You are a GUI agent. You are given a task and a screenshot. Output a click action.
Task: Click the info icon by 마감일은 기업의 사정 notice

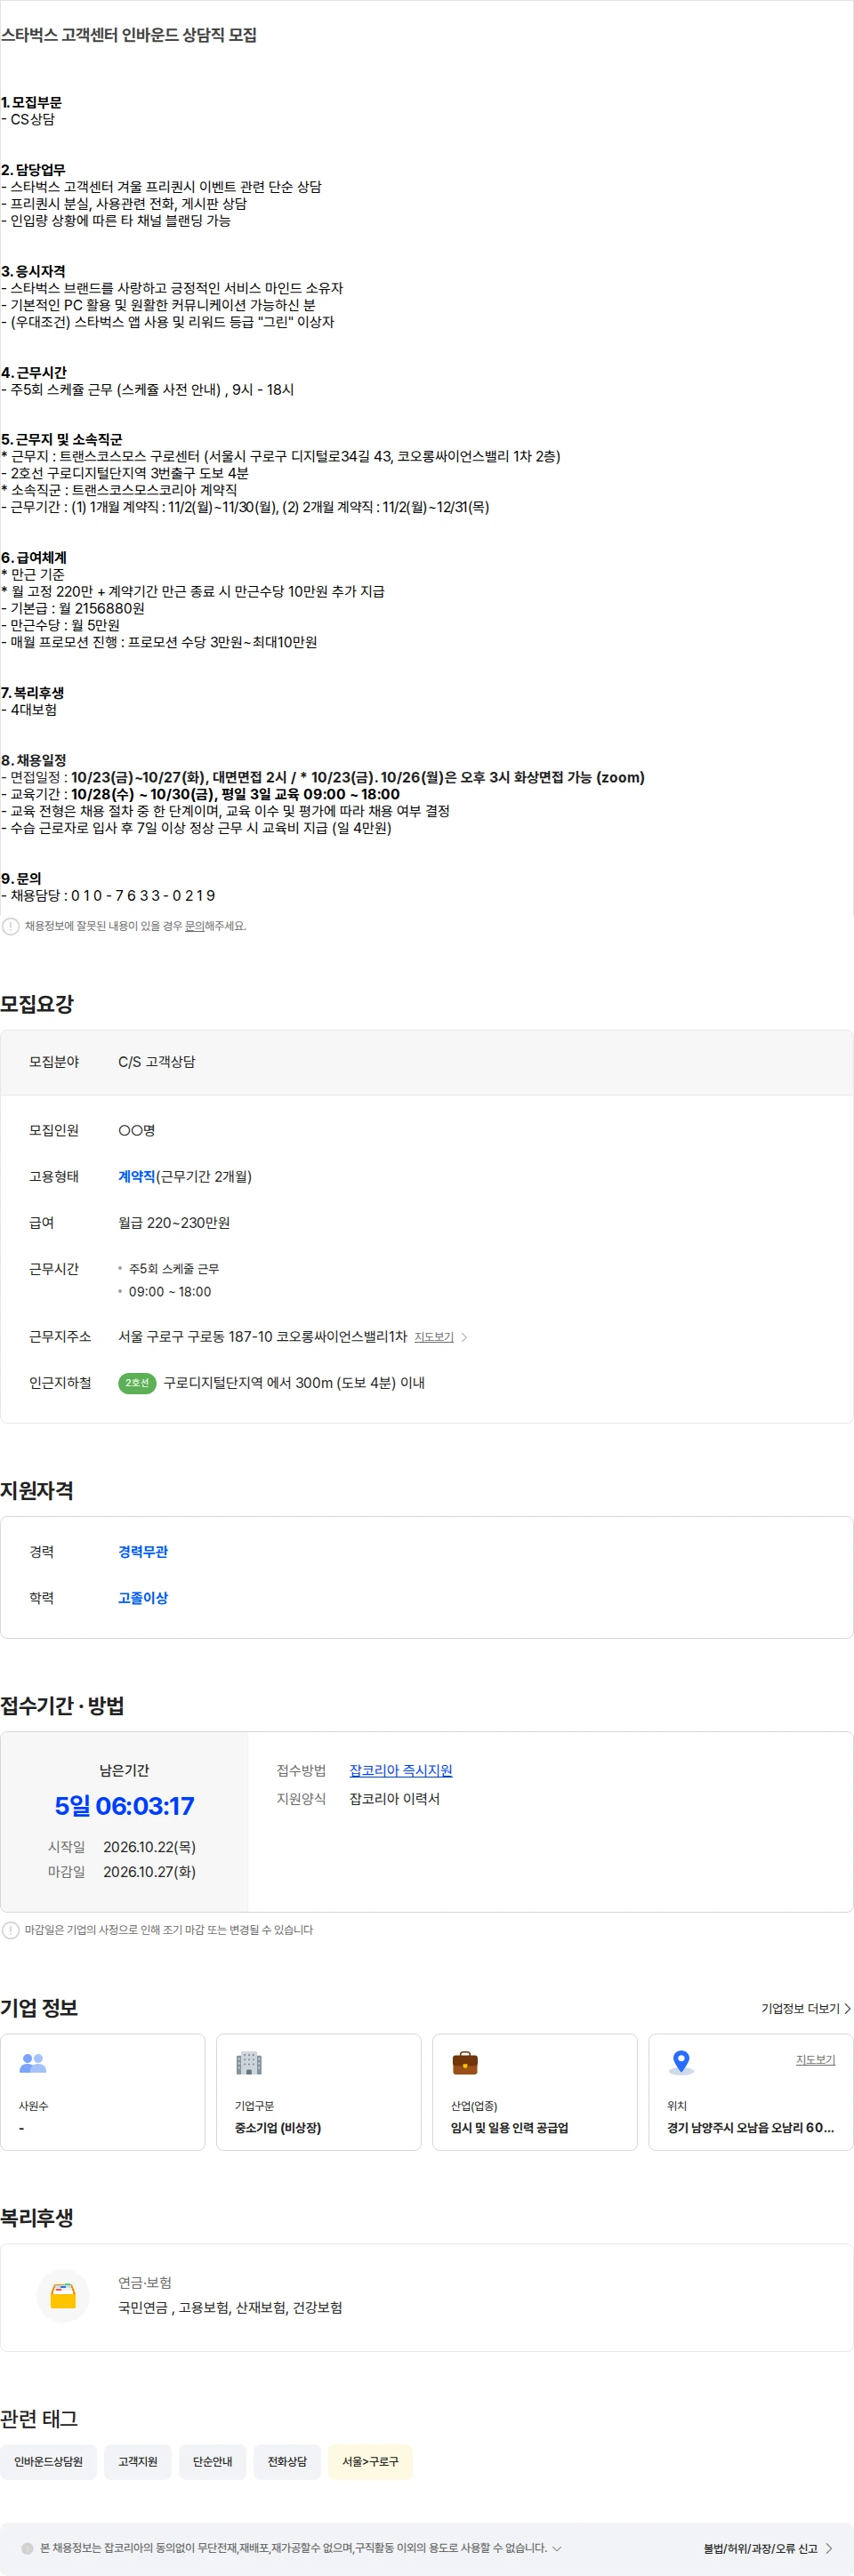(x=10, y=1930)
